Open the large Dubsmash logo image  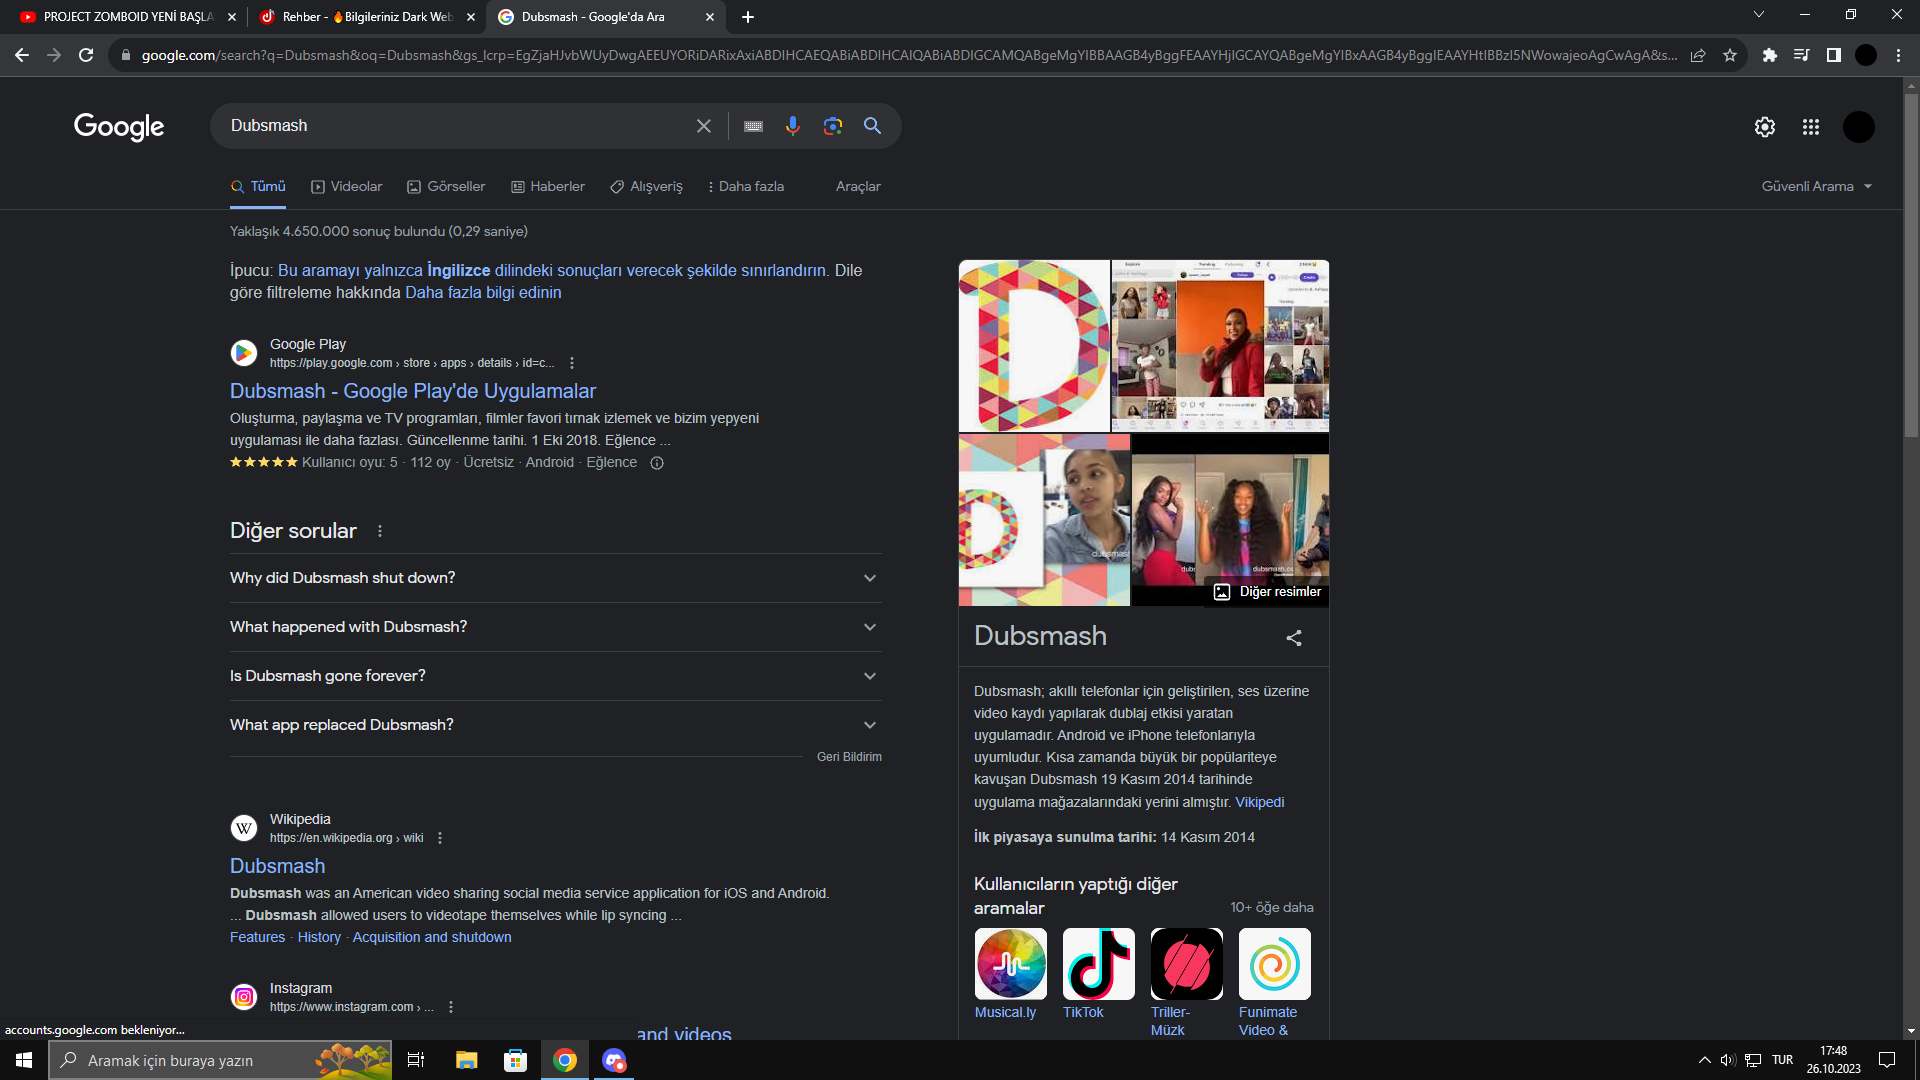coord(1034,346)
